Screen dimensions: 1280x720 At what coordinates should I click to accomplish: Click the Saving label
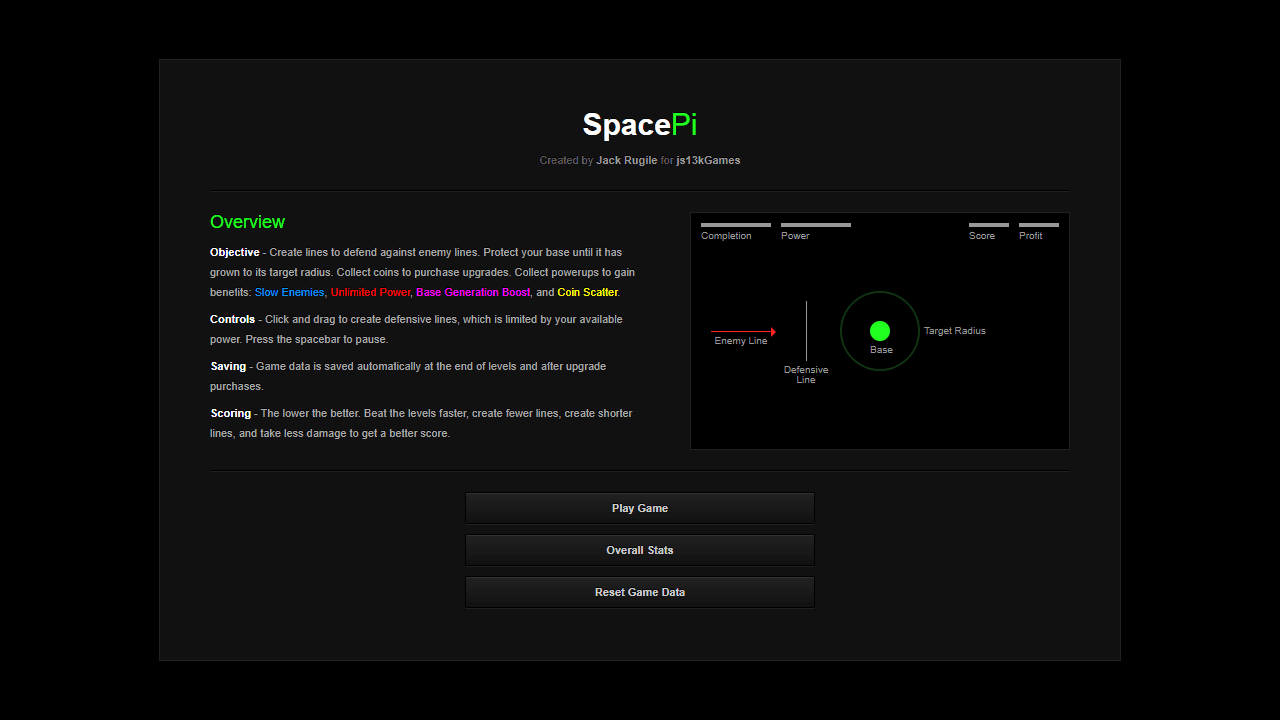(x=228, y=366)
